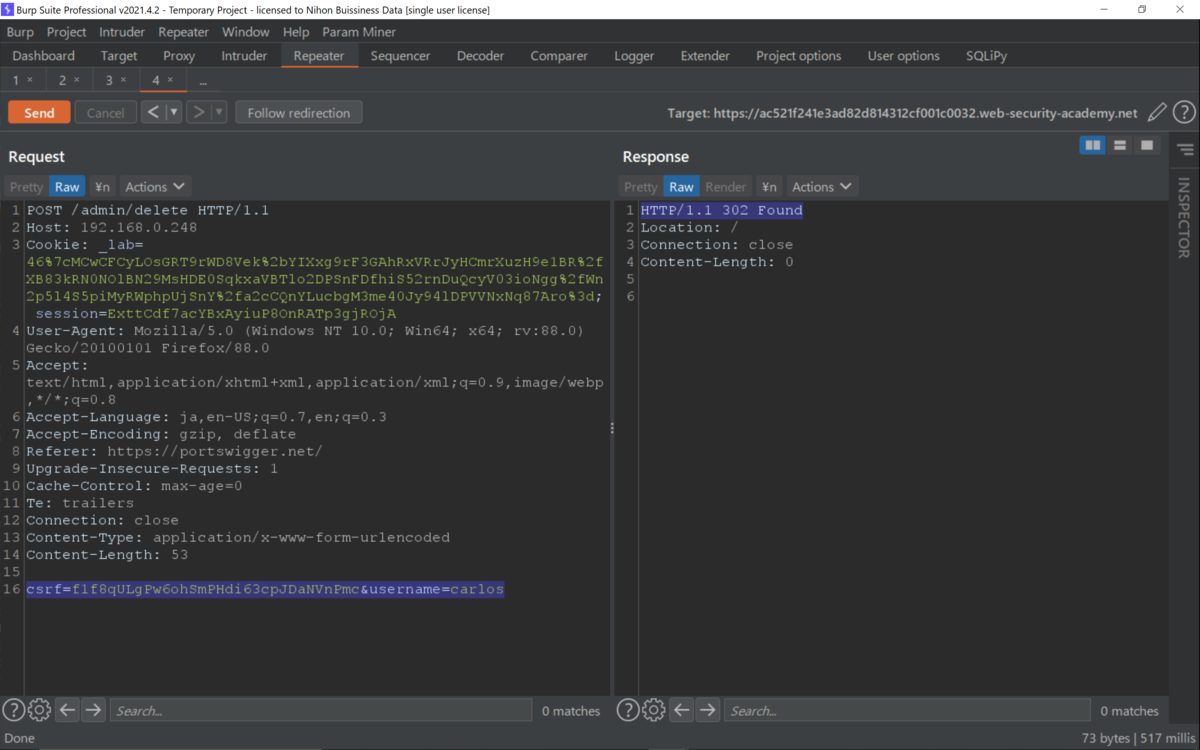Click Follow redirection button
The width and height of the screenshot is (1200, 750).
pos(299,112)
